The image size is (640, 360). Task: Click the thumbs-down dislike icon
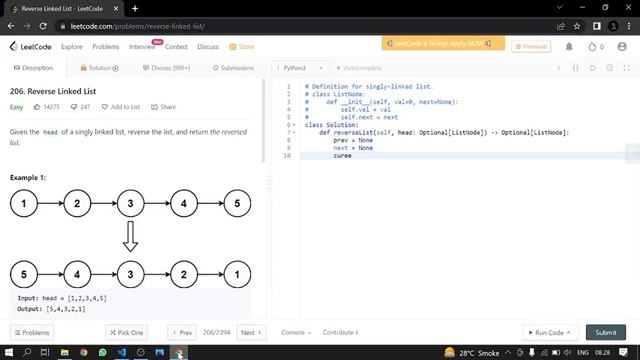tap(74, 107)
